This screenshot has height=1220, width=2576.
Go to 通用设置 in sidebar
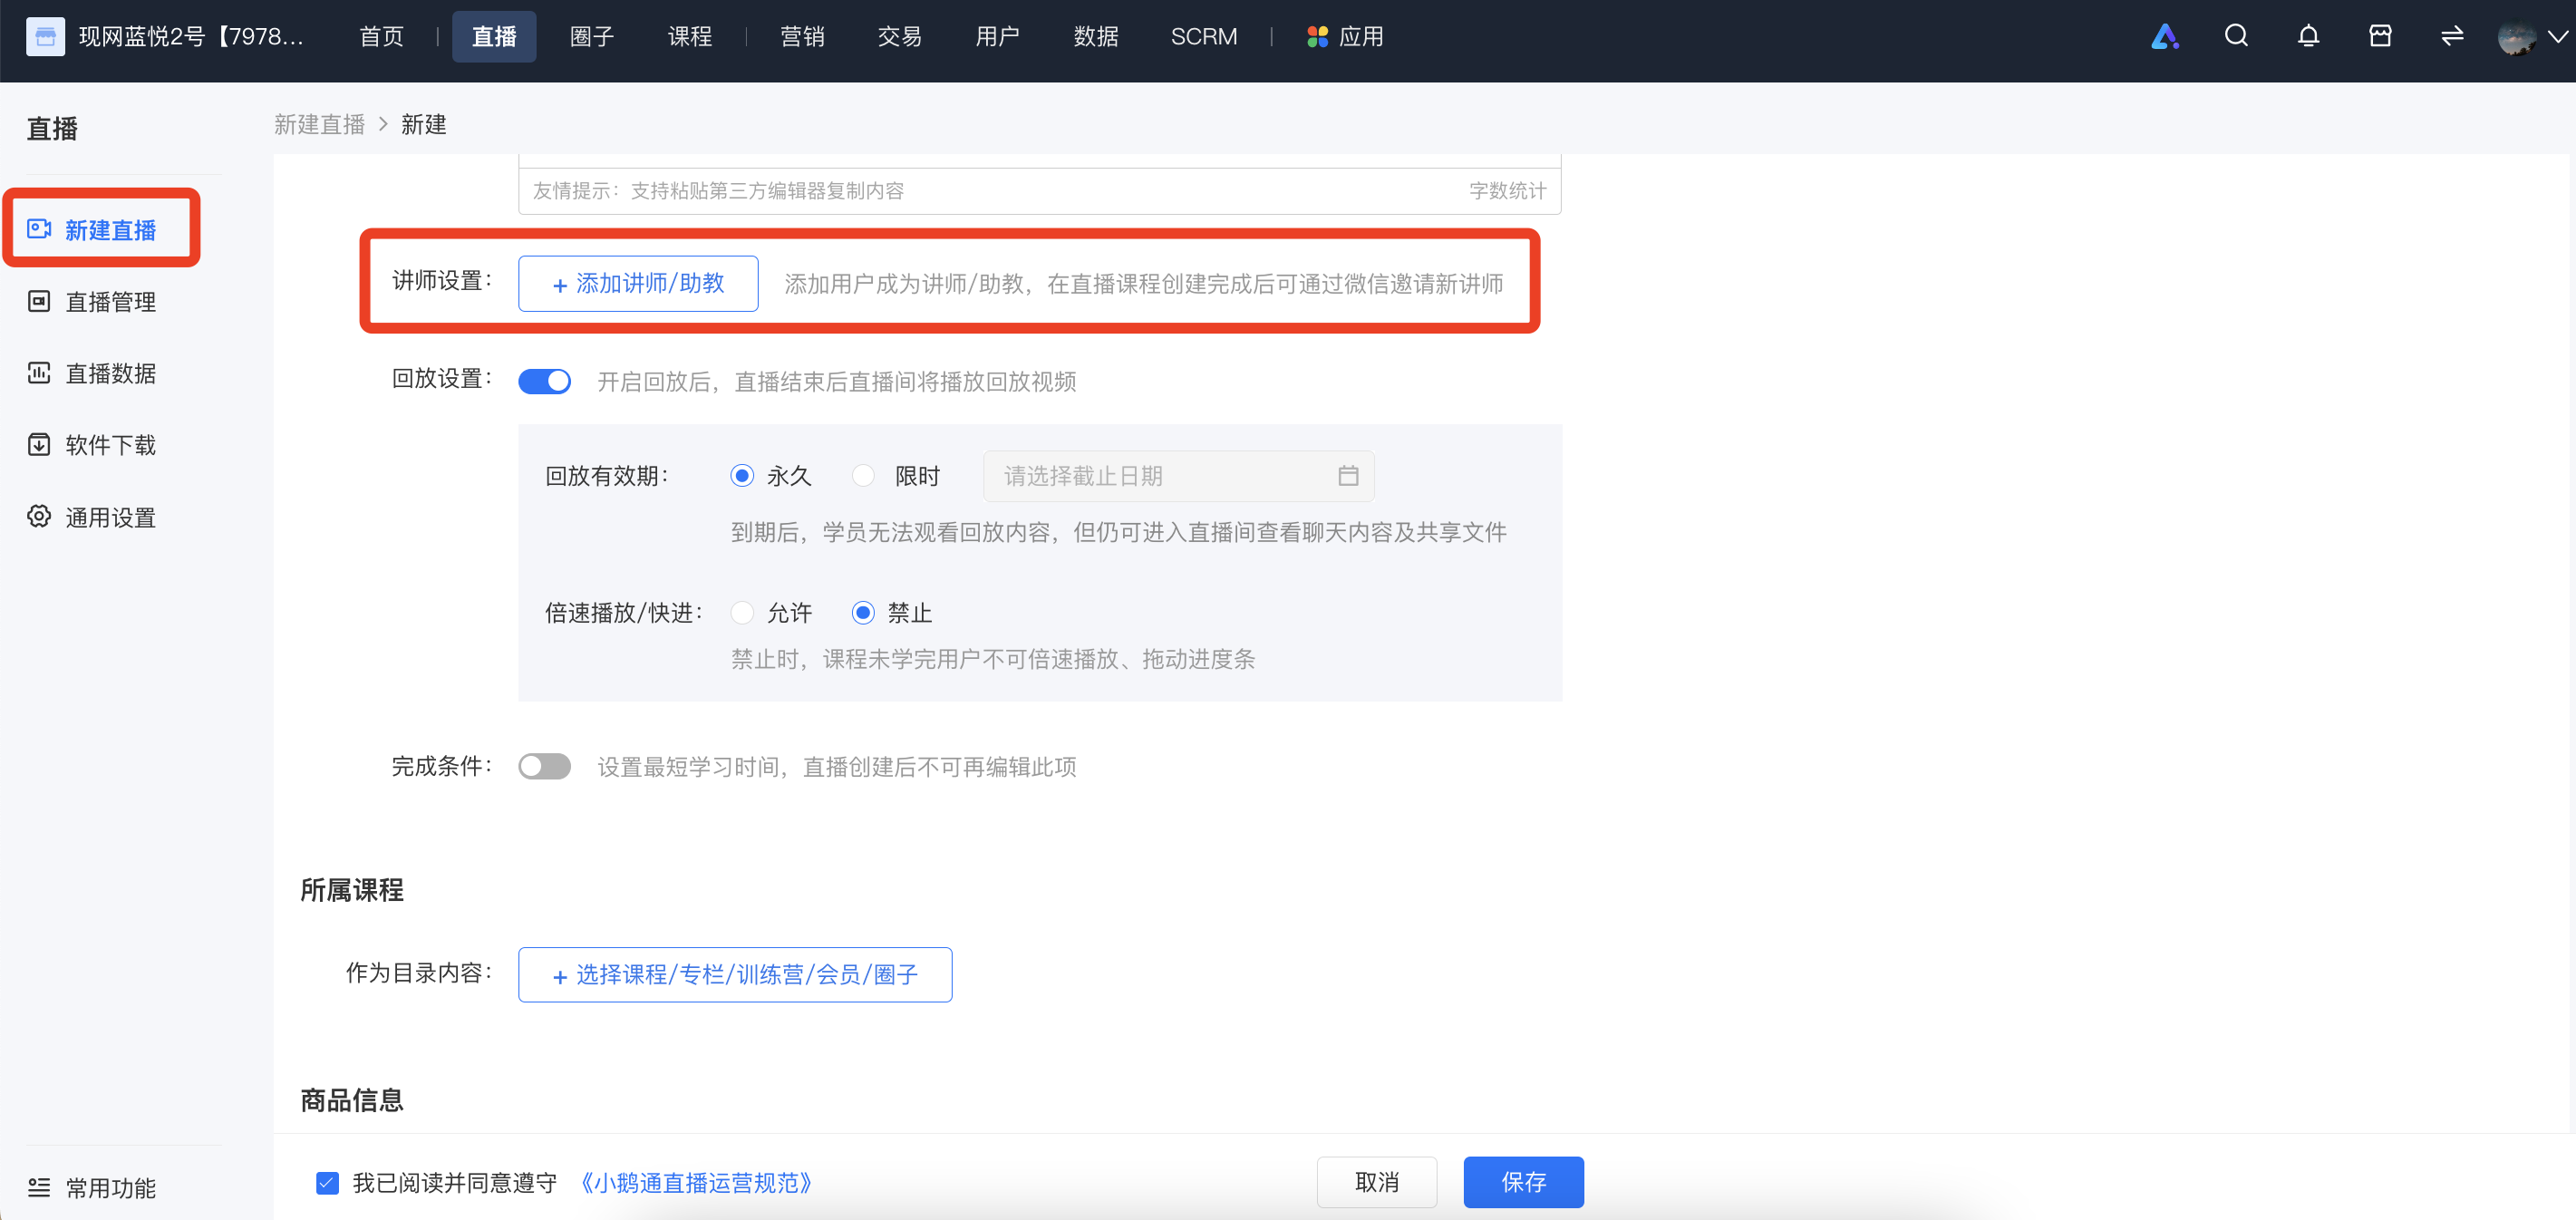point(110,517)
